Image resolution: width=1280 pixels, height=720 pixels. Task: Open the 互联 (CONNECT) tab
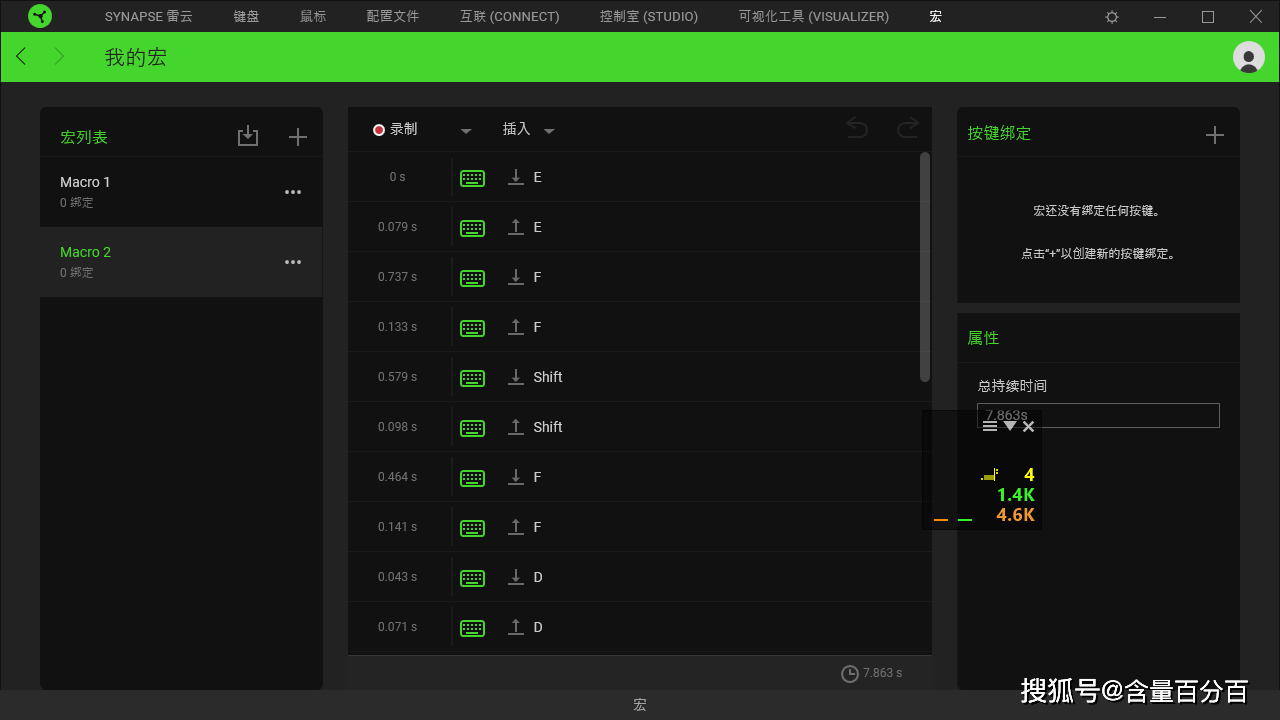510,16
